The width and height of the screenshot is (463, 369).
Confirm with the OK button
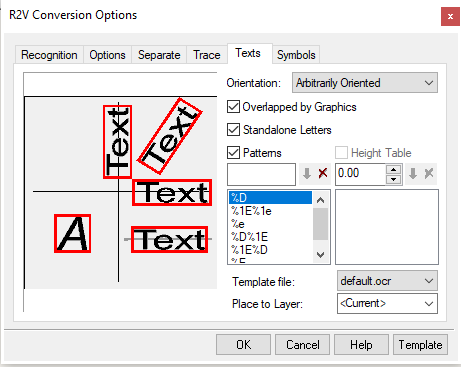coord(243,345)
